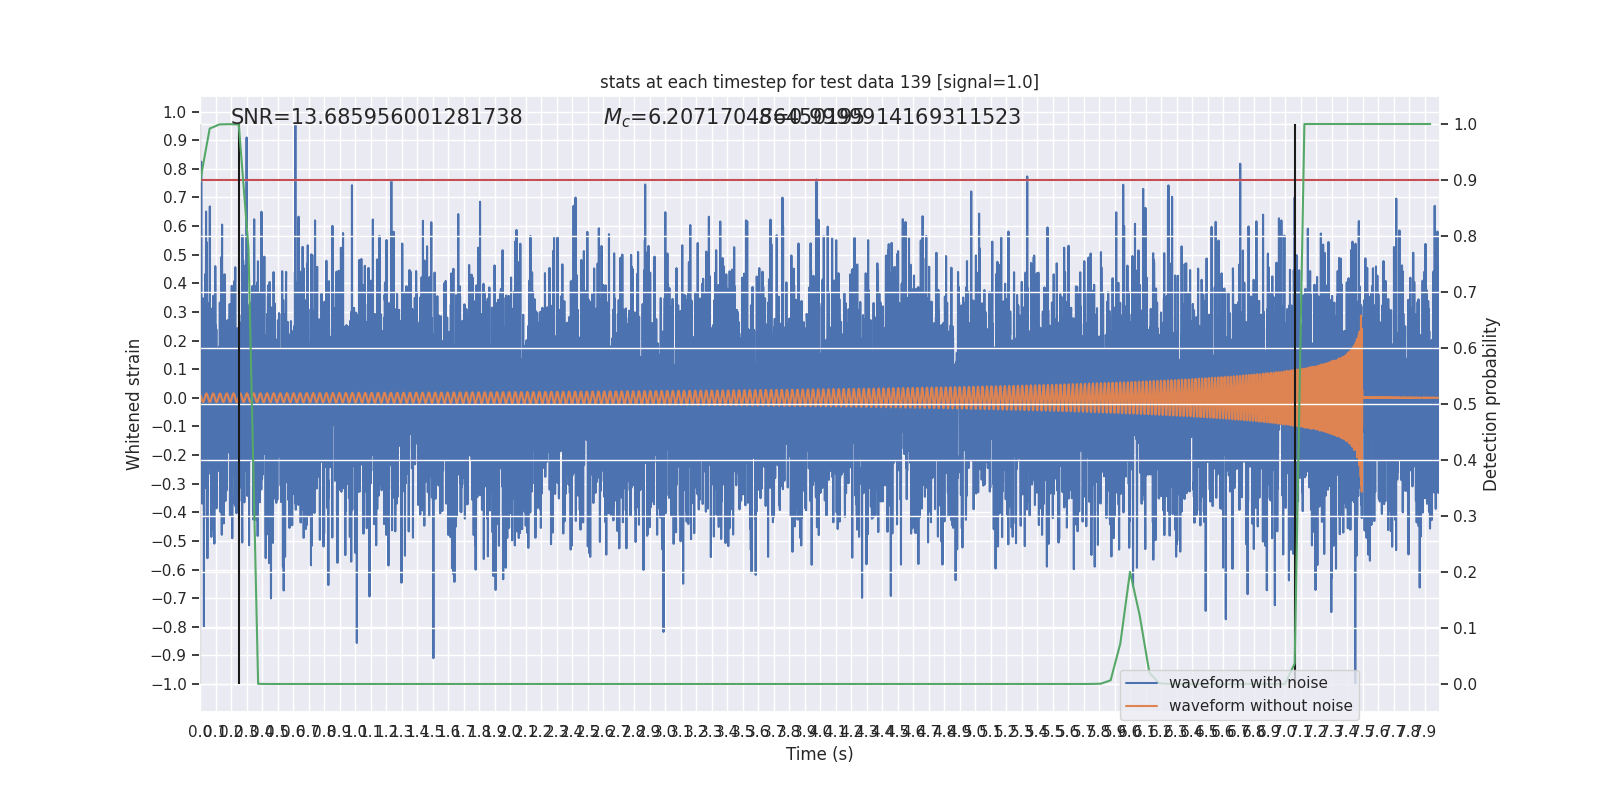Click the 1.0 tick on detection probability axis
Image resolution: width=1600 pixels, height=800 pixels.
[x=1465, y=124]
